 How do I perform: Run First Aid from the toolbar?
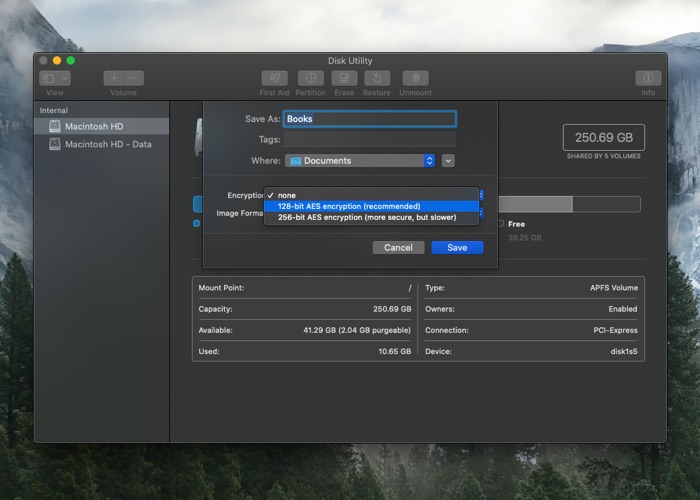(275, 78)
